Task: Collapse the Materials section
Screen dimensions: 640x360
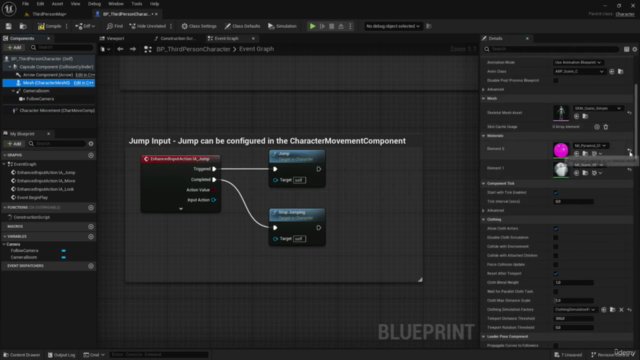Action: pyautogui.click(x=484, y=136)
